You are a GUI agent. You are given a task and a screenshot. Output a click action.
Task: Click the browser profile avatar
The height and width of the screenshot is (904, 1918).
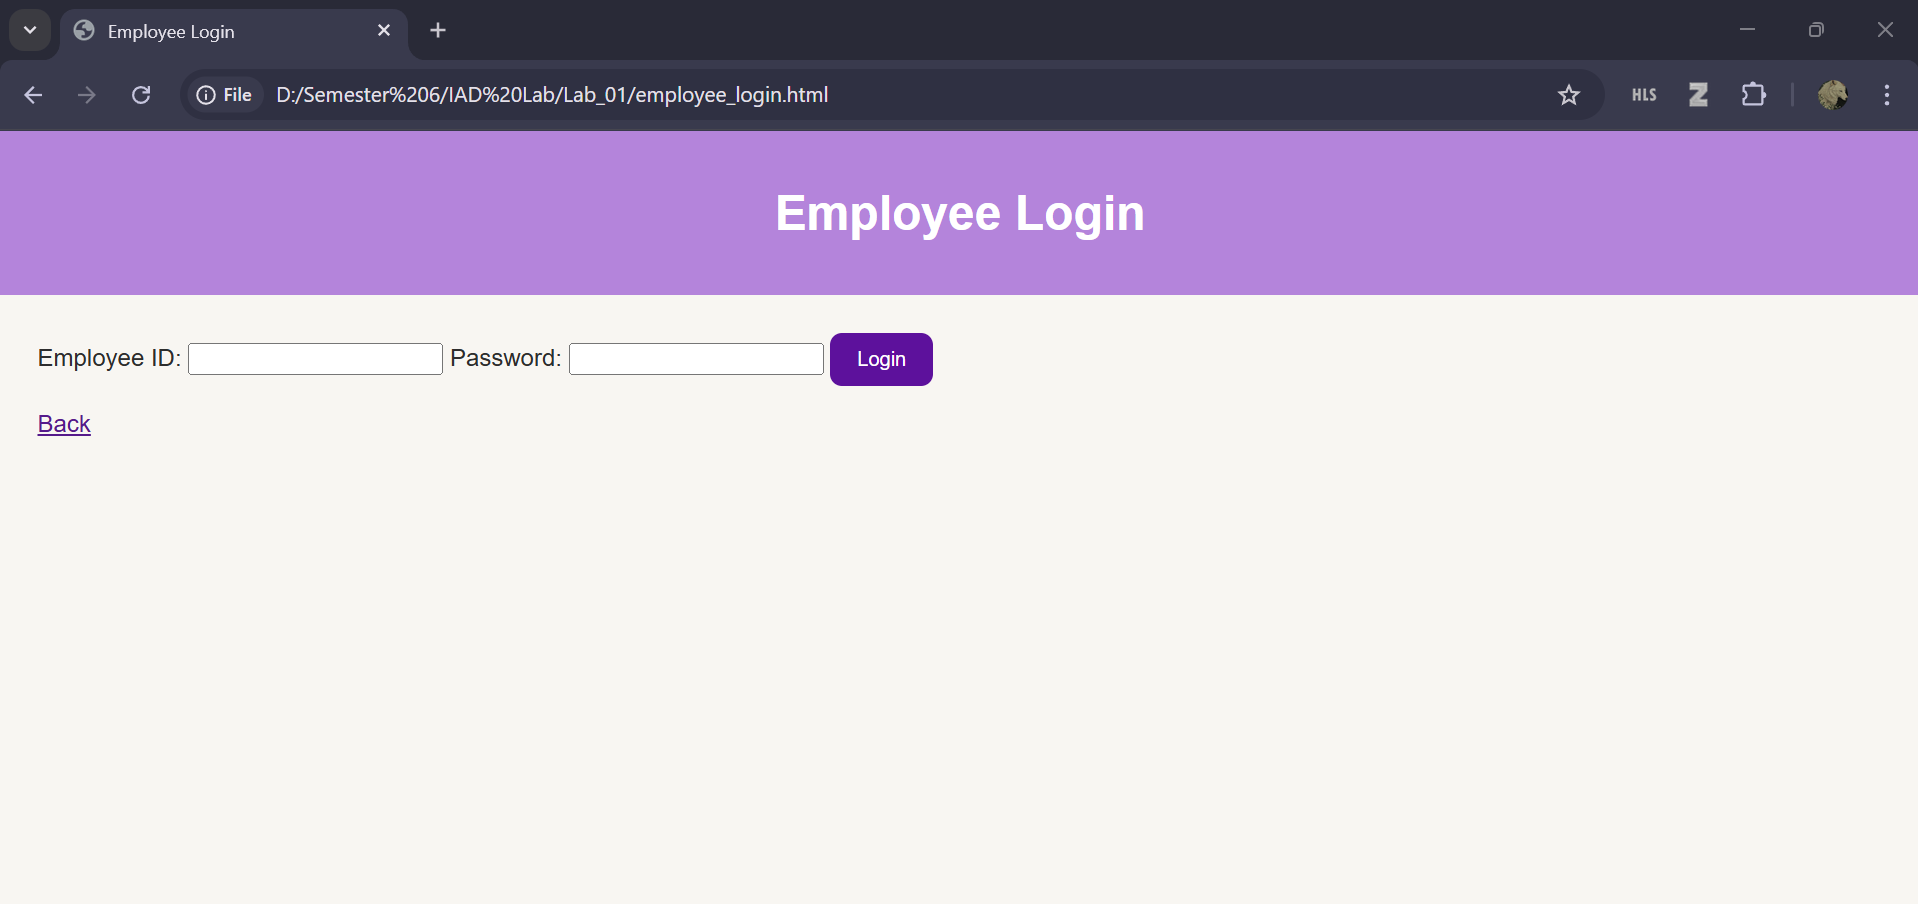[x=1834, y=95]
